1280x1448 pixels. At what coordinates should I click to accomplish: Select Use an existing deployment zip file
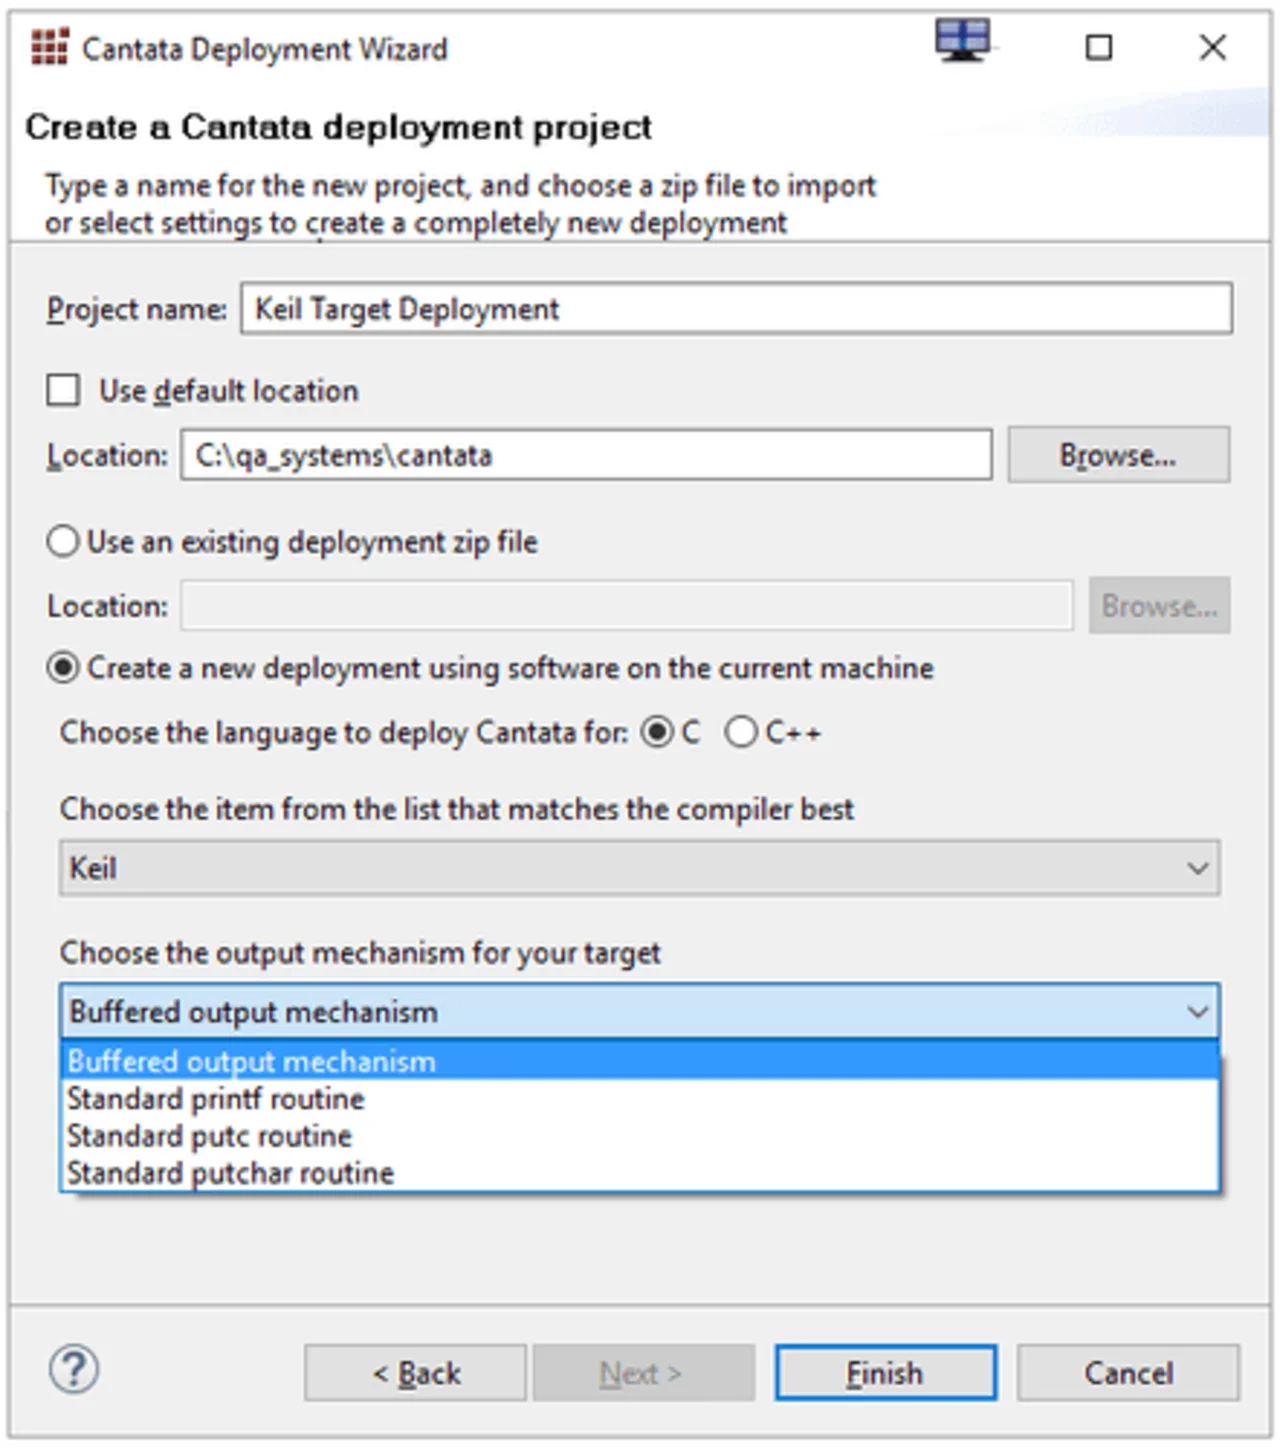[x=63, y=541]
